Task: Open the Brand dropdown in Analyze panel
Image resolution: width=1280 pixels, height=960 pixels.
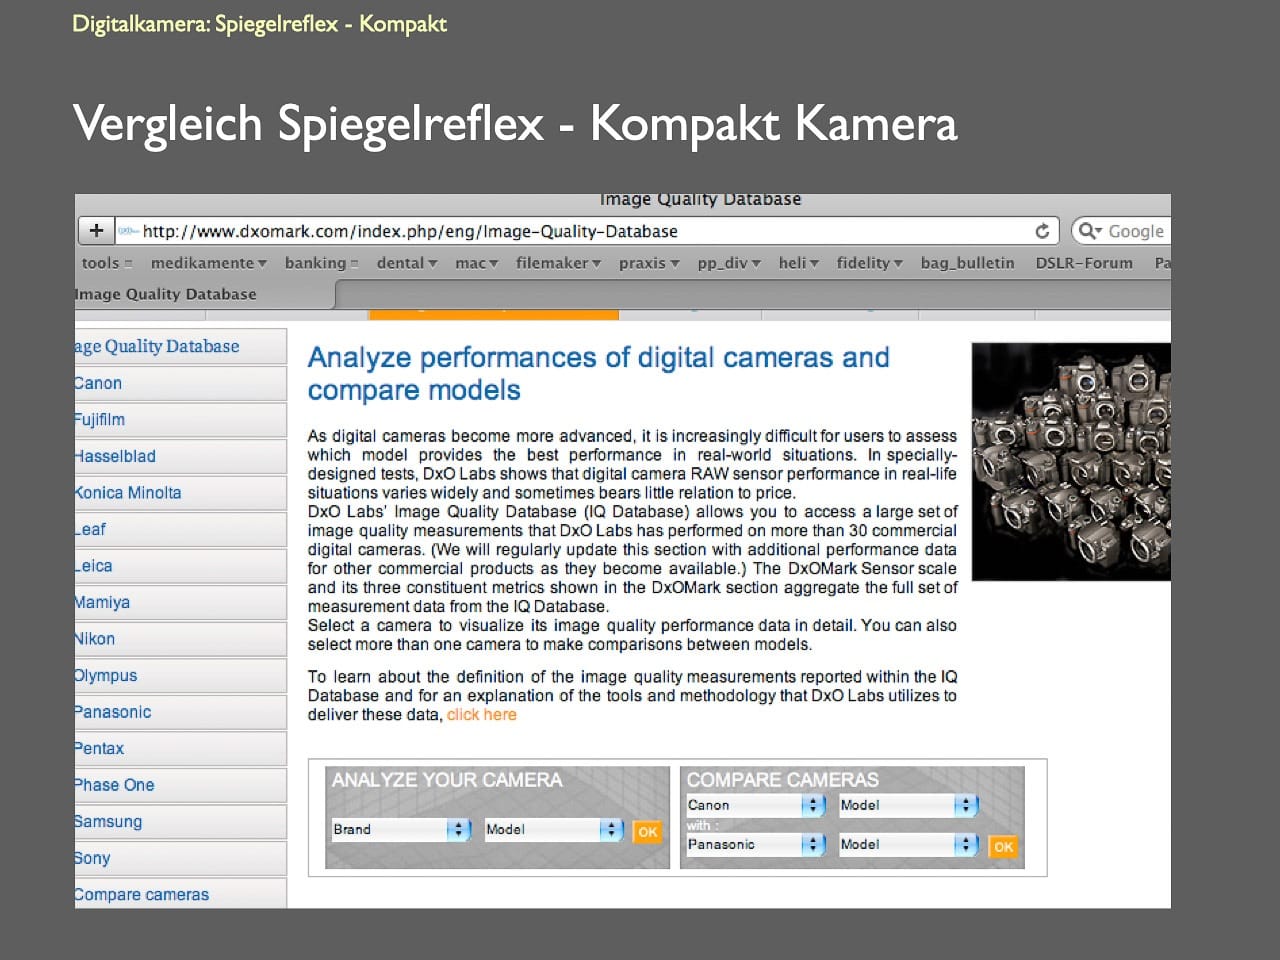Action: click(x=401, y=829)
